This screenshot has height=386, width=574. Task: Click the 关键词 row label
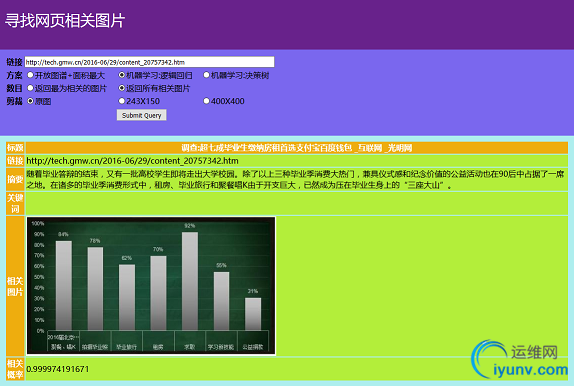coord(15,203)
